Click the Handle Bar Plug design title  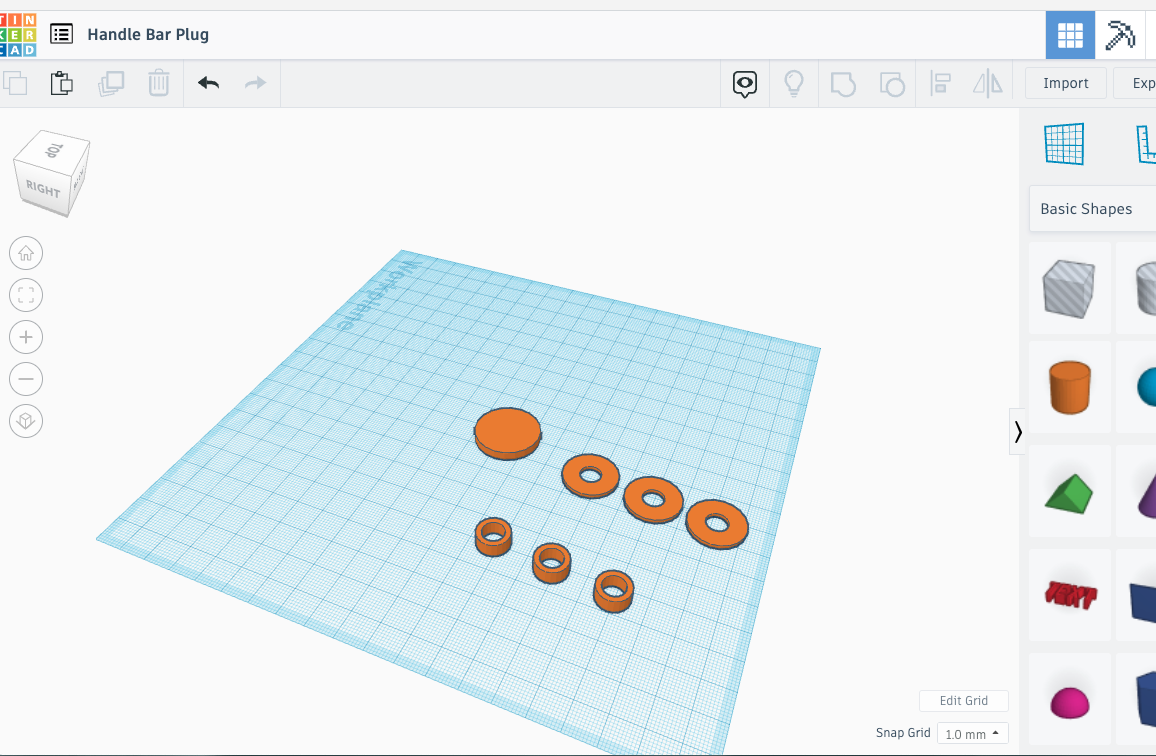point(148,34)
